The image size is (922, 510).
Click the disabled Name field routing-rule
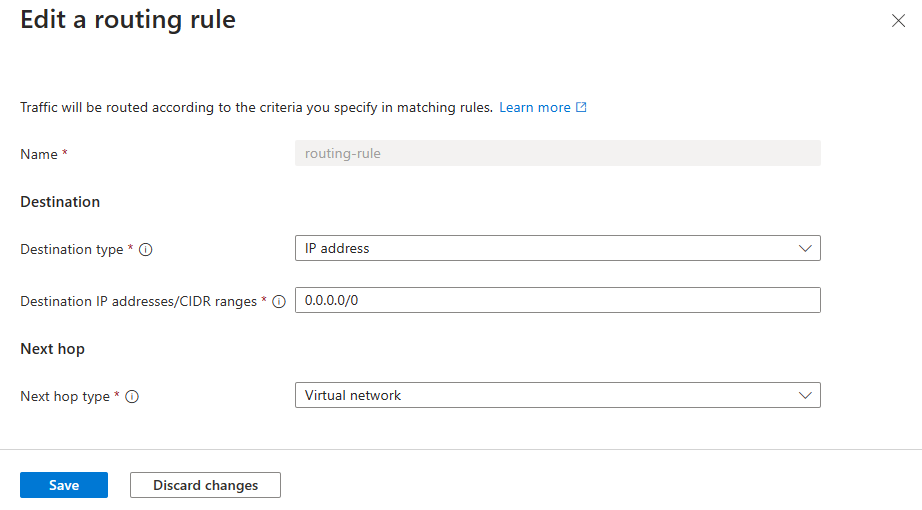coord(557,154)
